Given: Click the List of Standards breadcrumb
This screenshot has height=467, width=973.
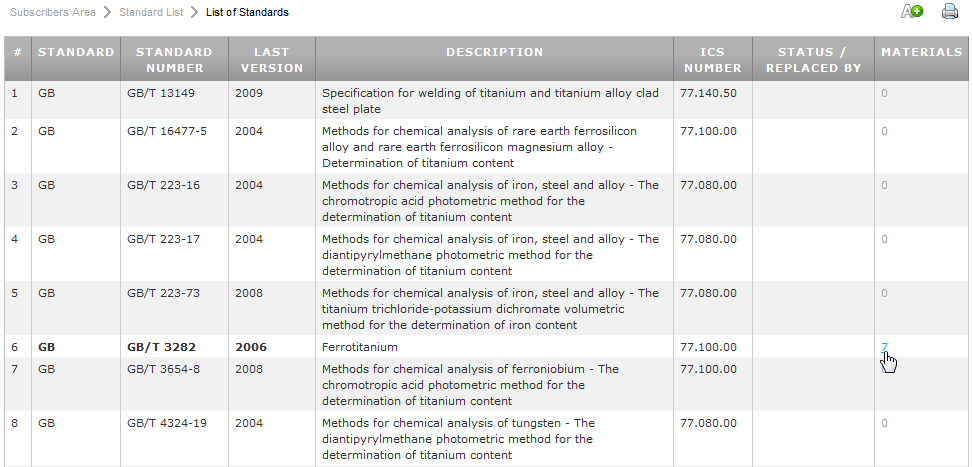Looking at the screenshot, I should click(x=247, y=12).
